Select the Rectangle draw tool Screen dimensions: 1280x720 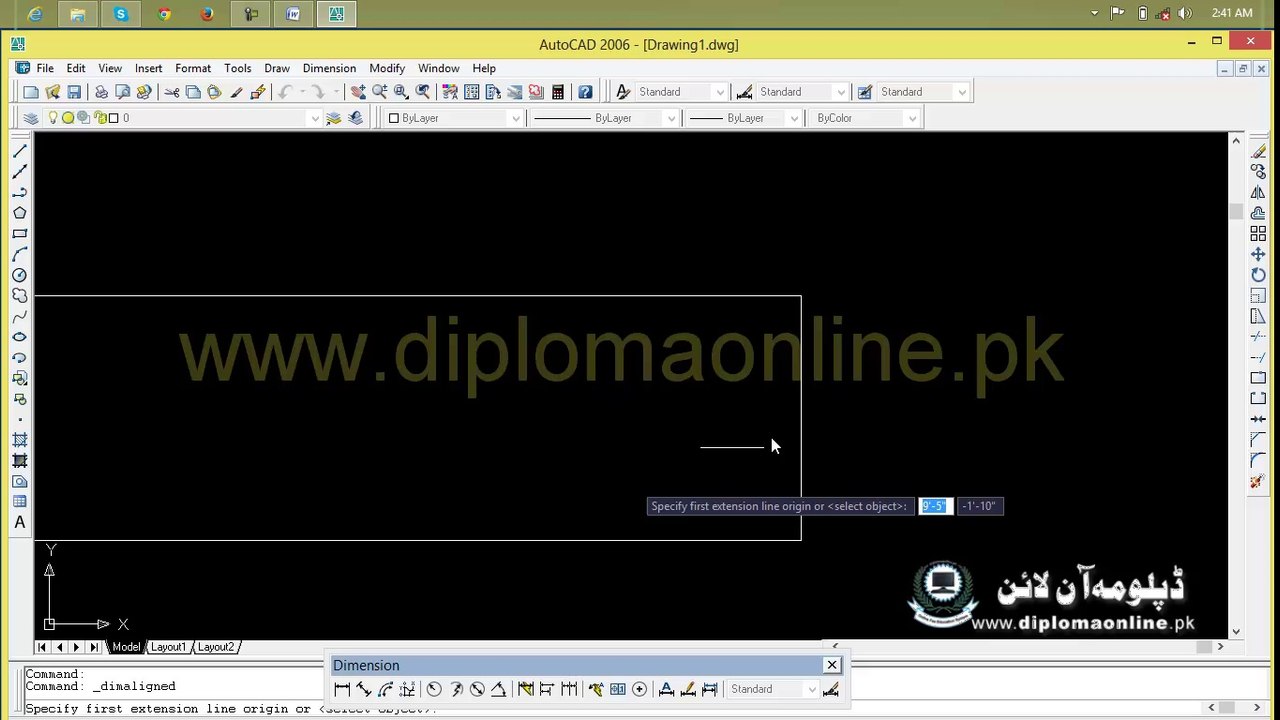coord(19,234)
